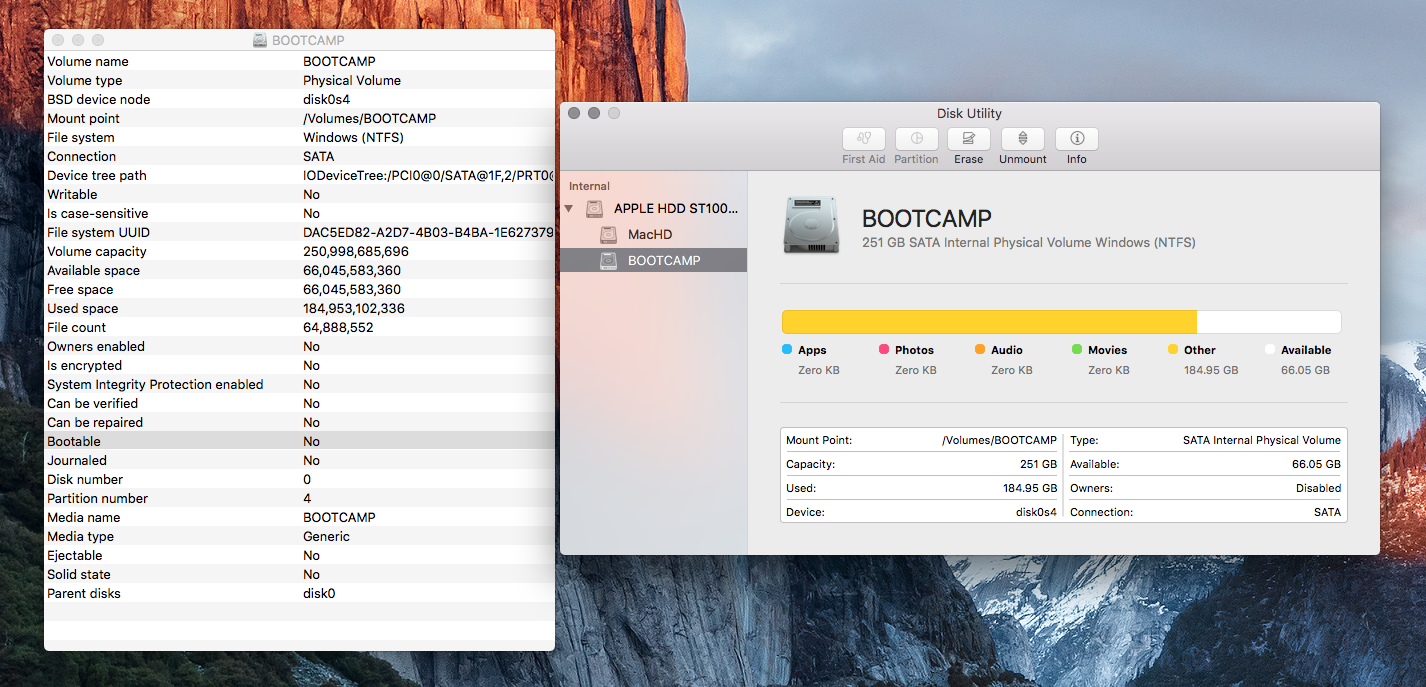Click '251 GB SATA Internal Physical Volume' subtitle
This screenshot has height=687, width=1426.
[x=1029, y=243]
